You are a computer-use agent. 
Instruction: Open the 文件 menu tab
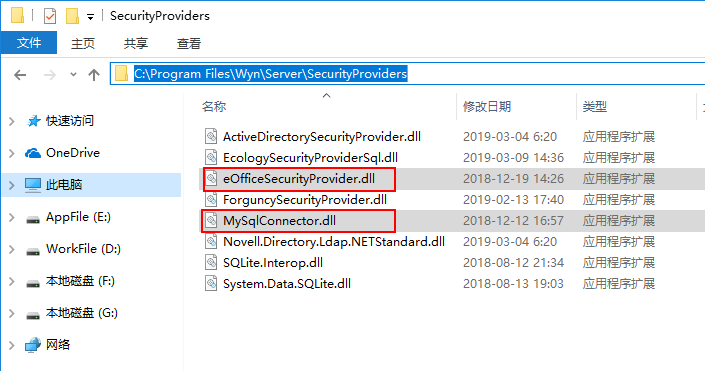coord(29,43)
